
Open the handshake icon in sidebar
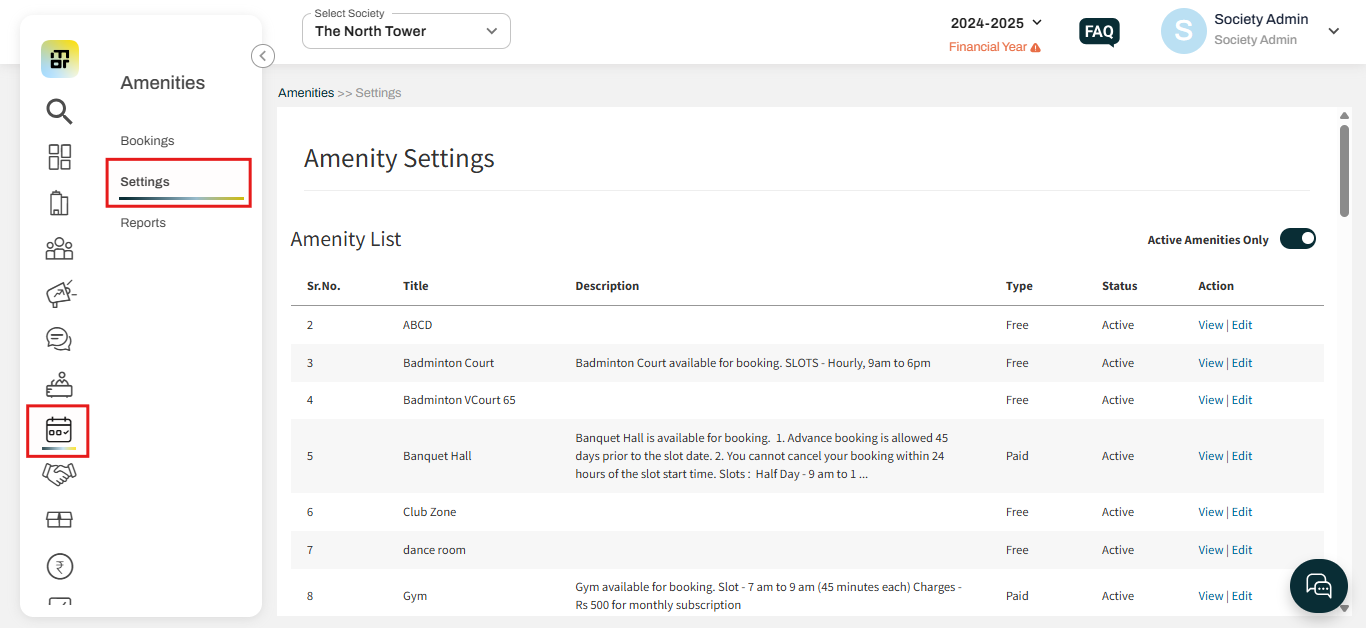tap(60, 475)
